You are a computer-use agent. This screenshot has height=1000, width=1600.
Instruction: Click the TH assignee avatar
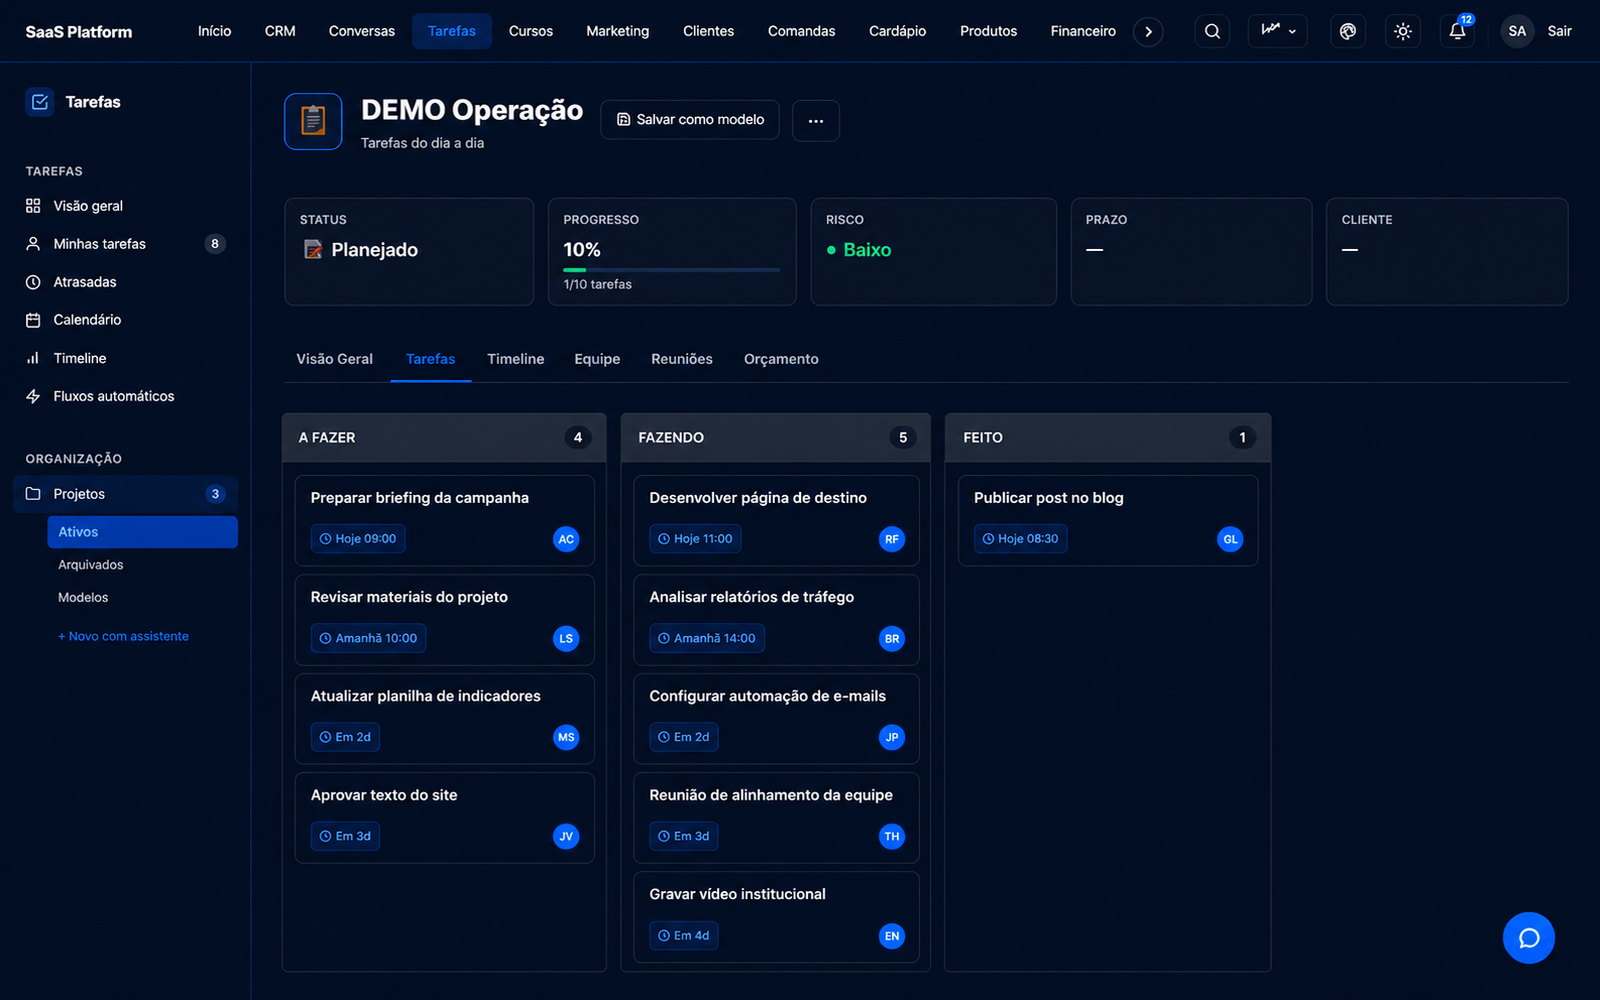[x=892, y=836]
